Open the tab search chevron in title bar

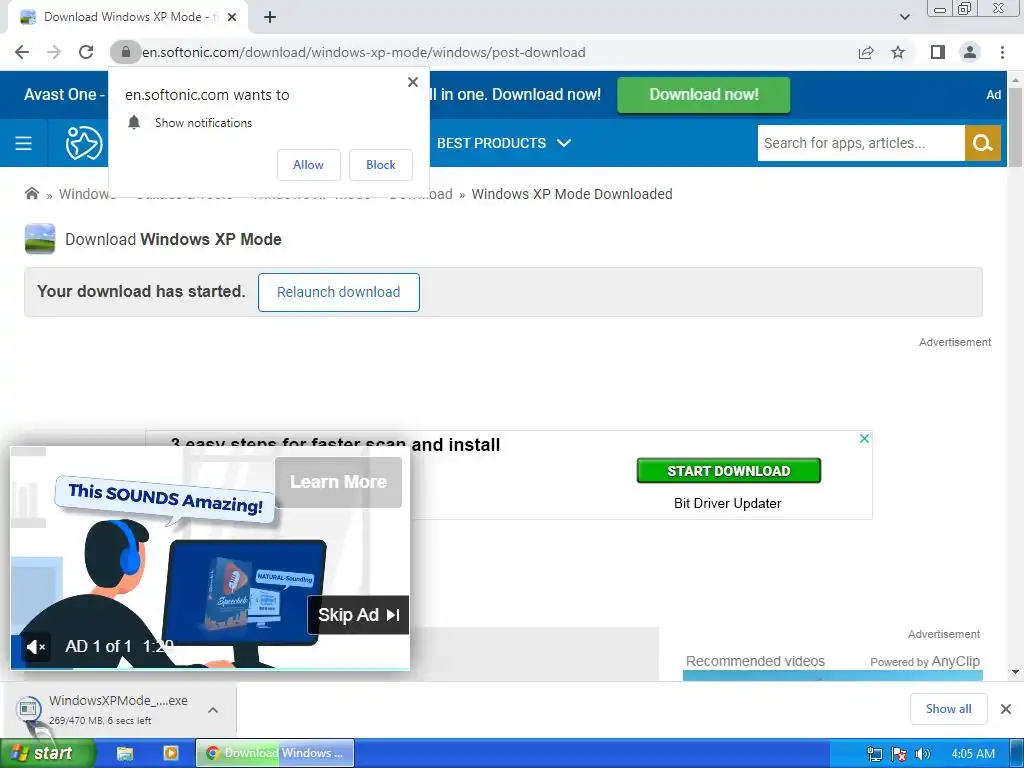[904, 18]
